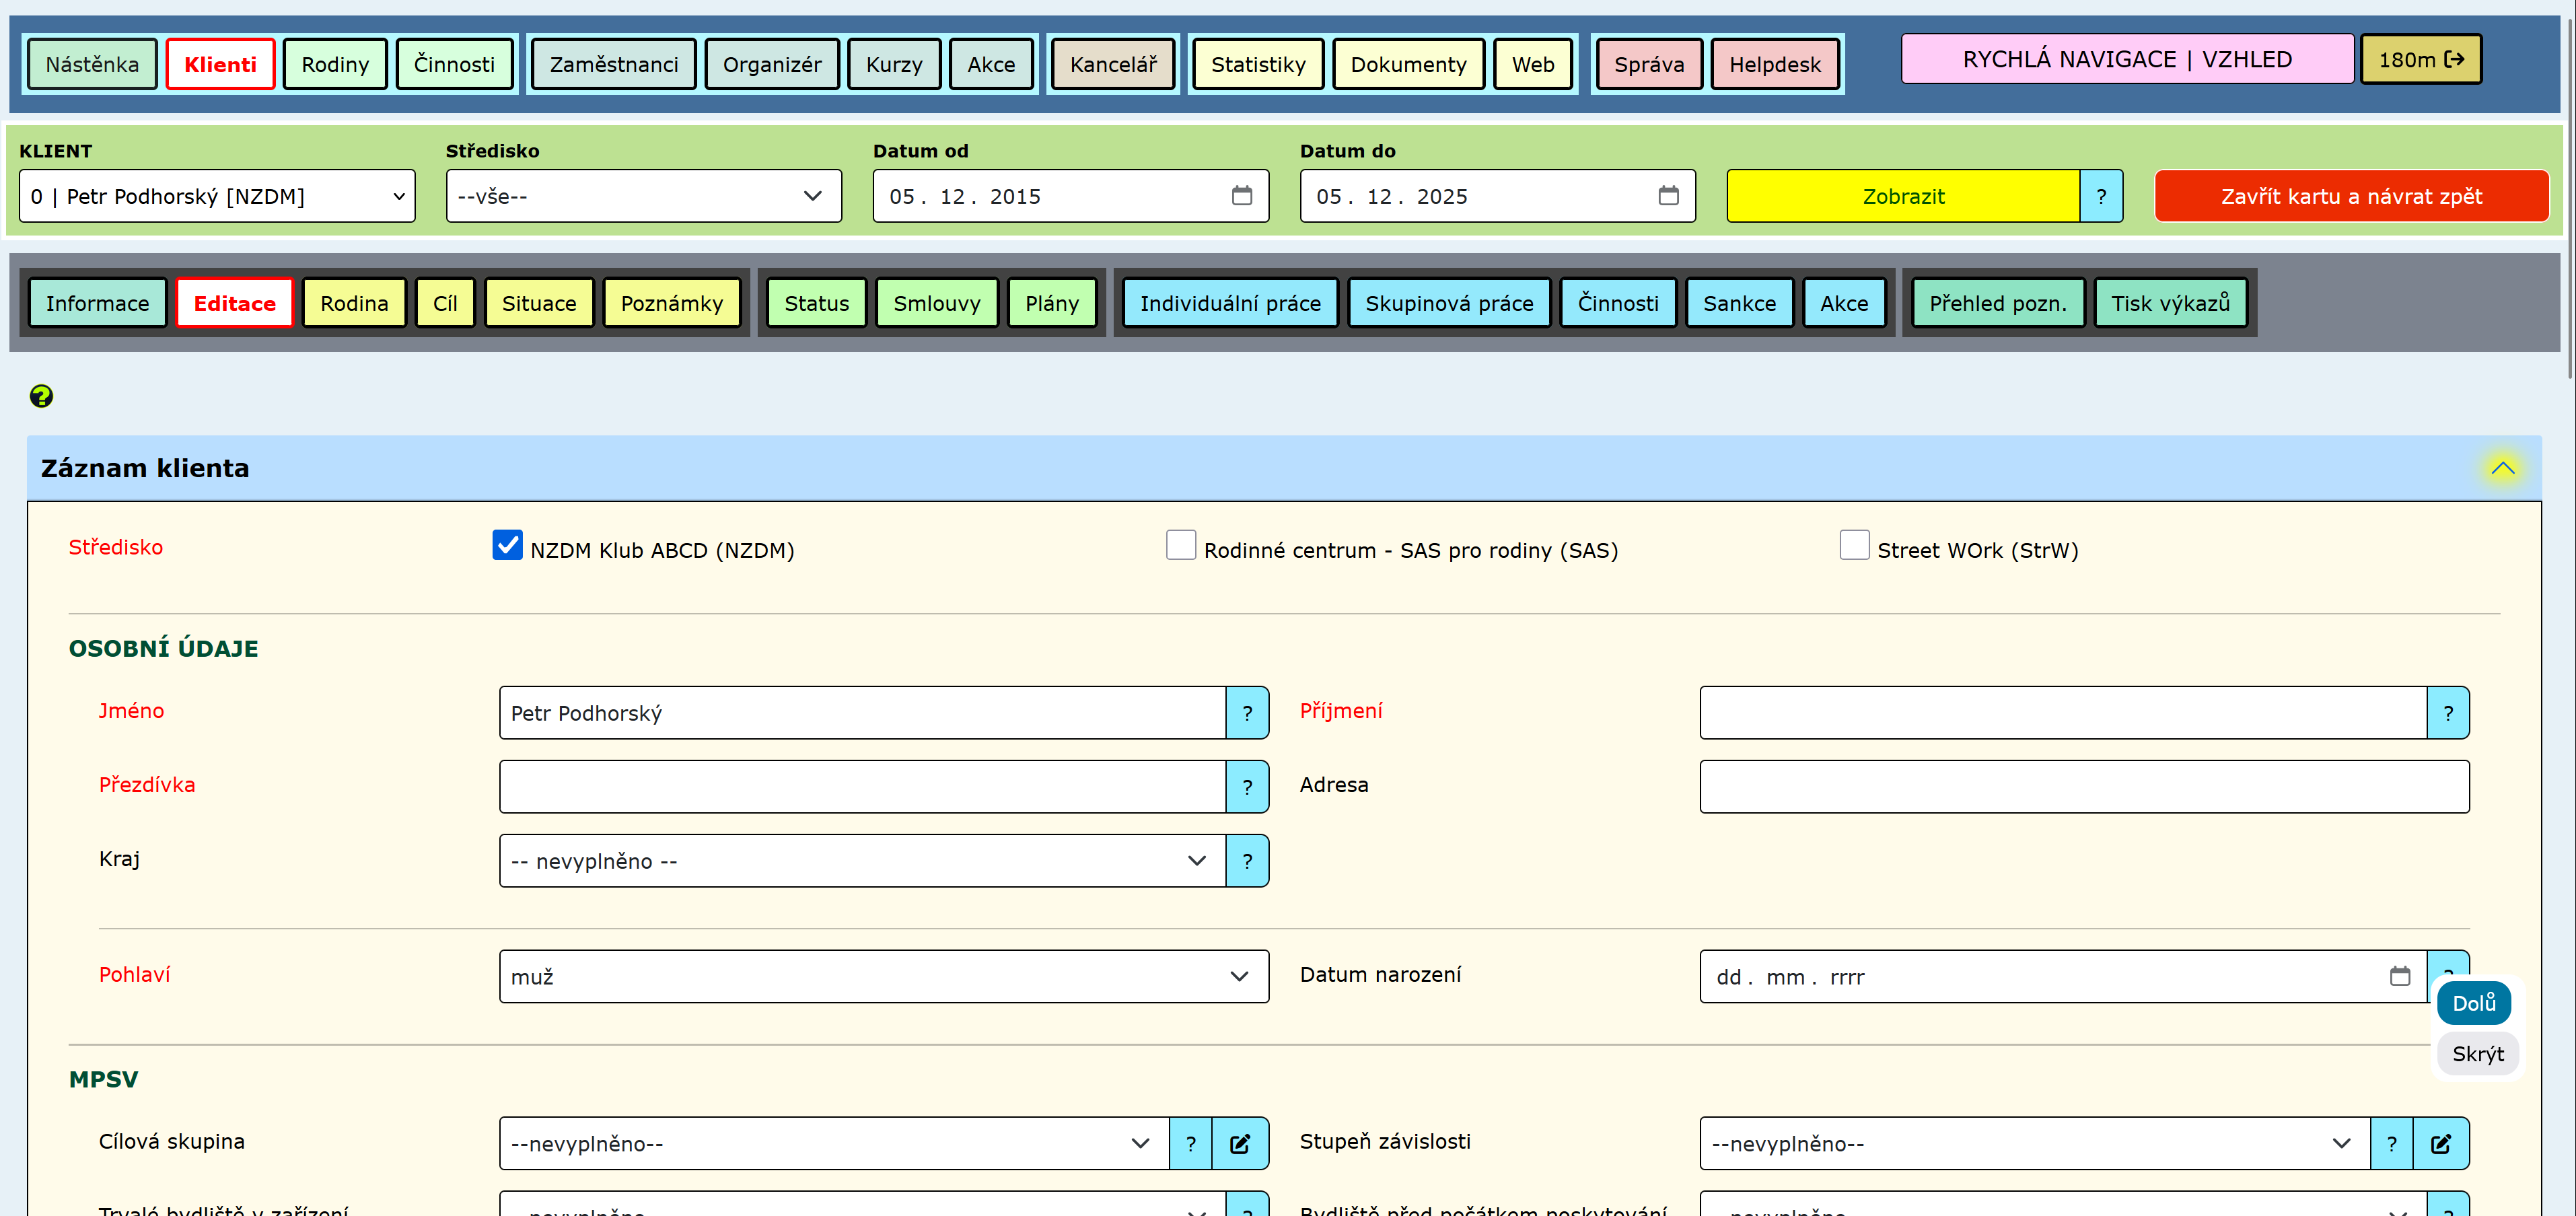Check Rodinné centrum SAS pro rodiny checkbox
2576x1216 pixels.
tap(1180, 545)
